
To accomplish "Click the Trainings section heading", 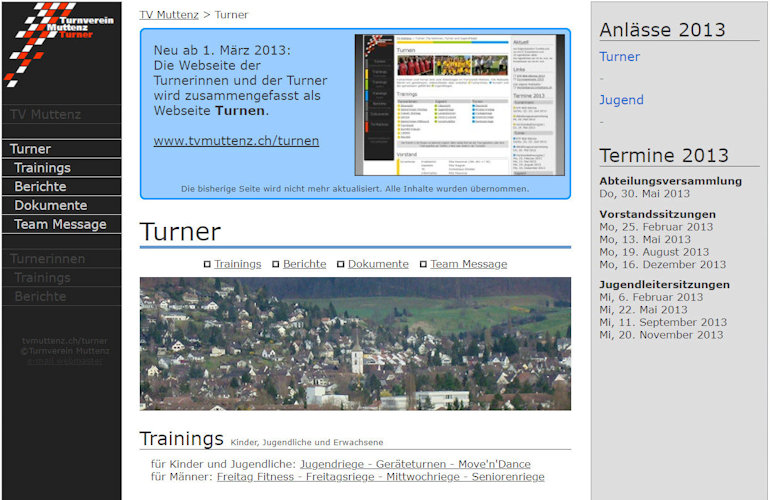I will pos(182,439).
